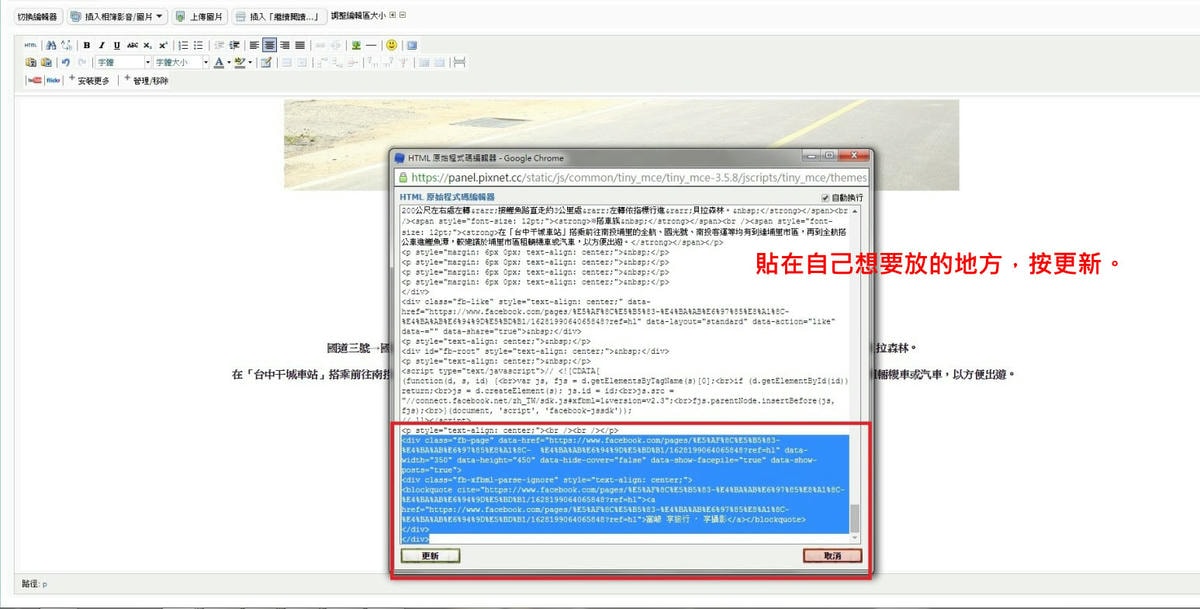Align text to the left
1200x609 pixels.
pyautogui.click(x=254, y=45)
